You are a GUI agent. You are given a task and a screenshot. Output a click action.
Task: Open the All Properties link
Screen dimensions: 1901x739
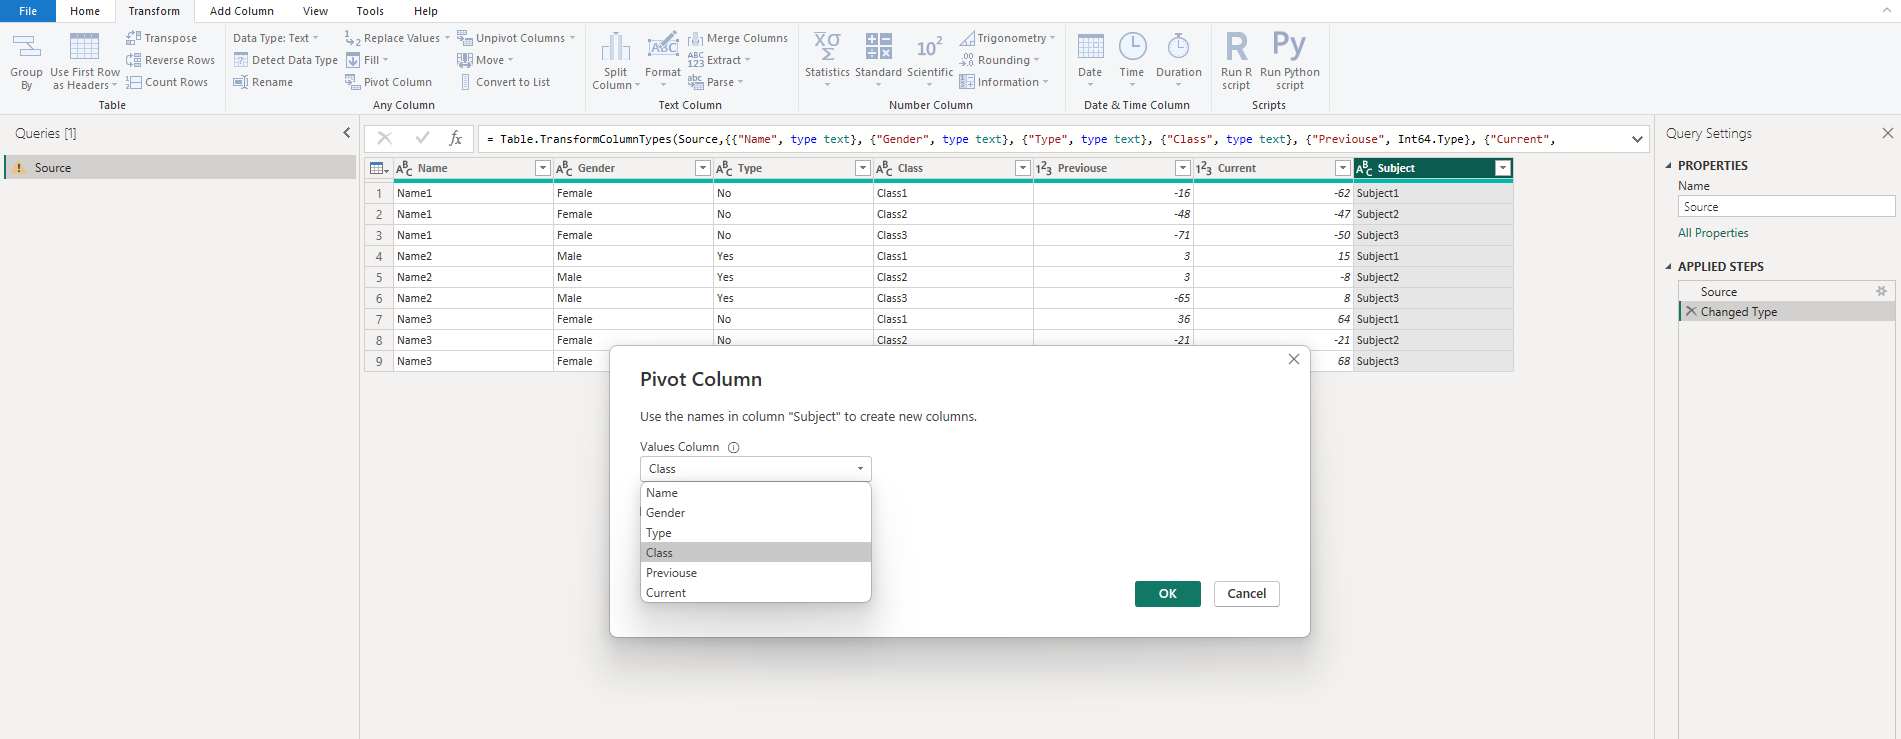[1713, 233]
